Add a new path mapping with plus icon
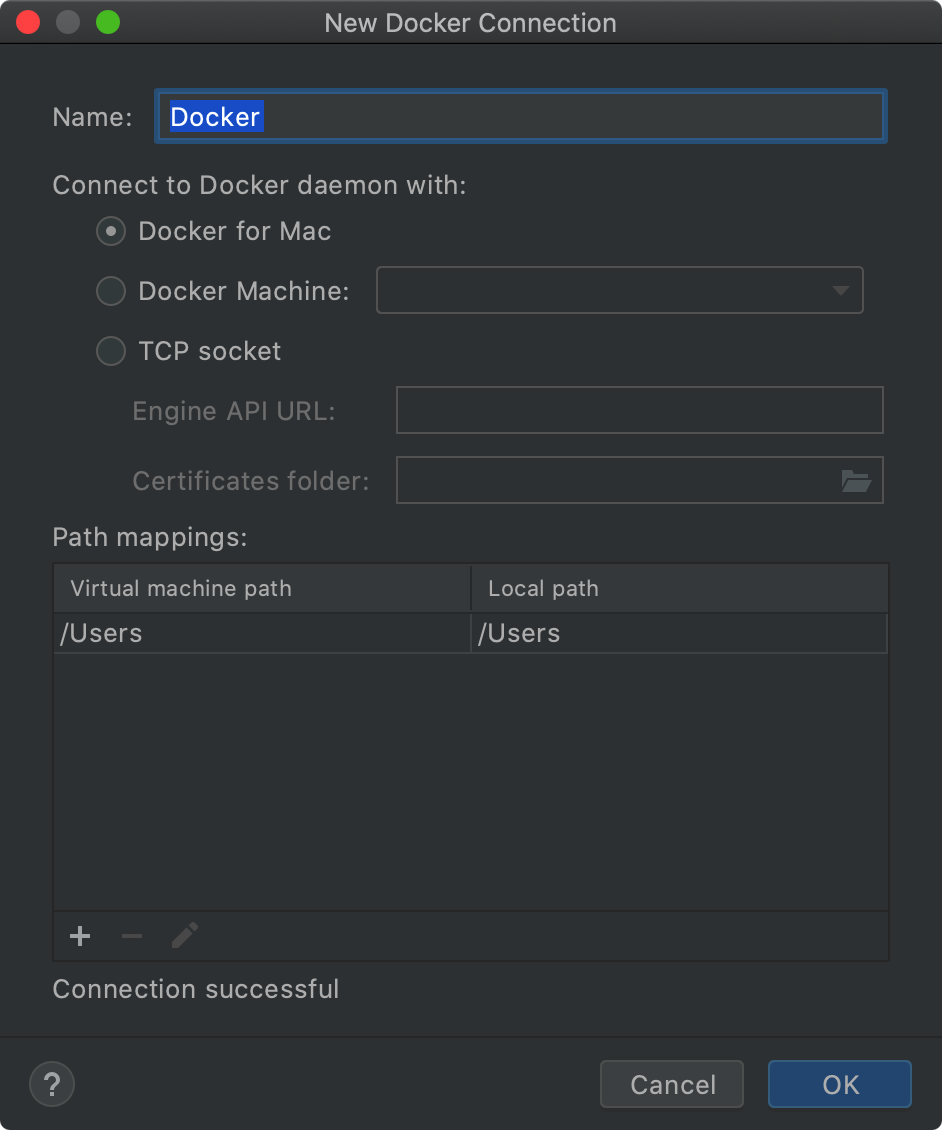 tap(80, 936)
